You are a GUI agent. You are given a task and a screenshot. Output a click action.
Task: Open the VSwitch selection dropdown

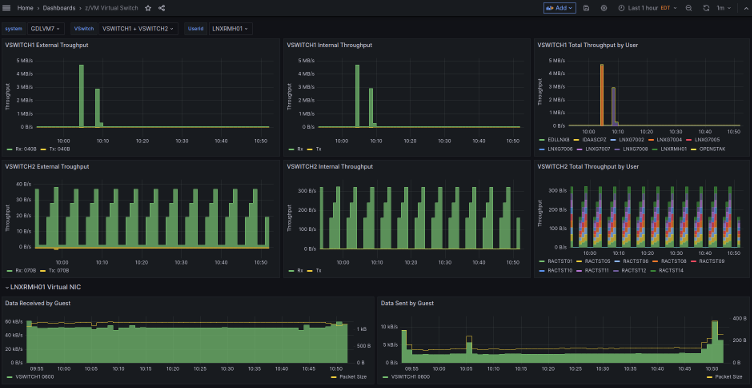tap(139, 29)
